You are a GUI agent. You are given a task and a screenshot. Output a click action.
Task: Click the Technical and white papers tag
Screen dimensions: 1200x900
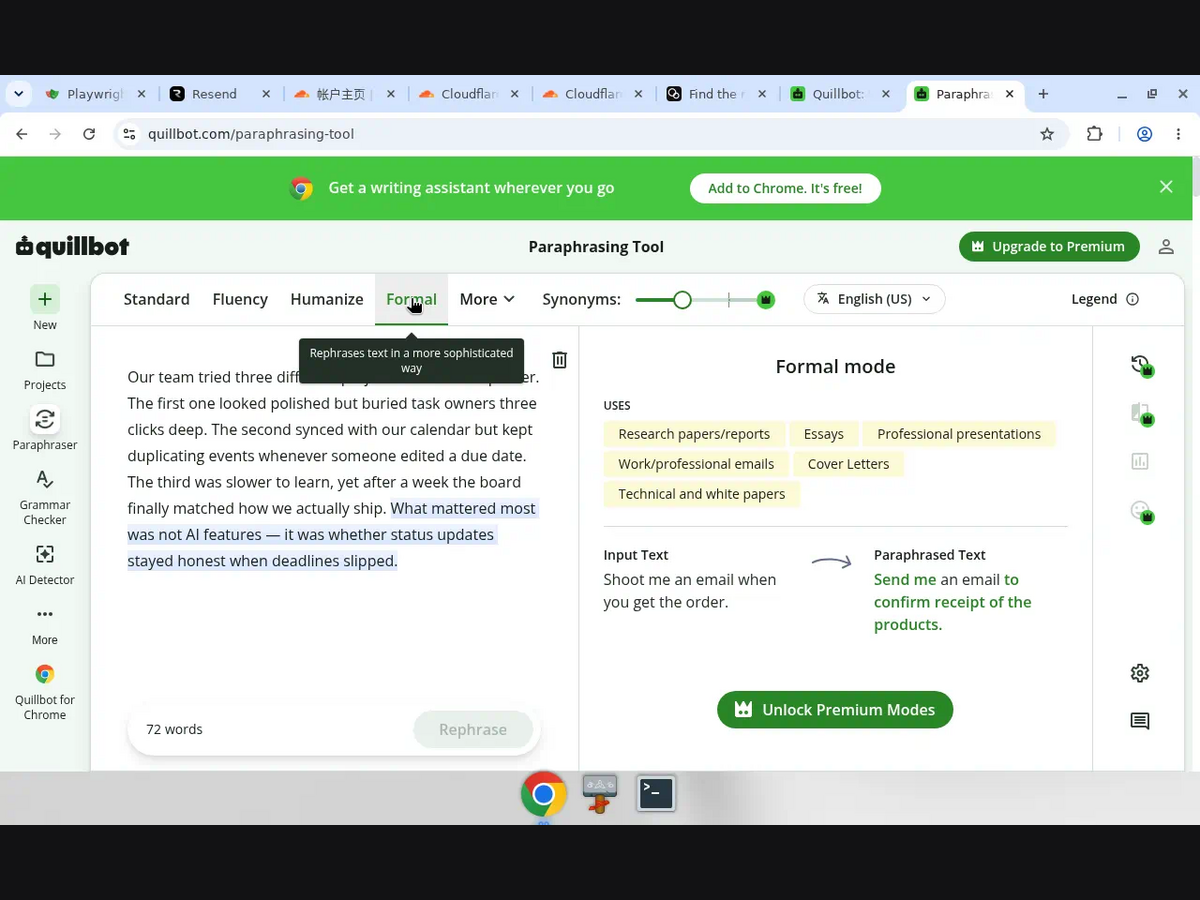pos(702,494)
